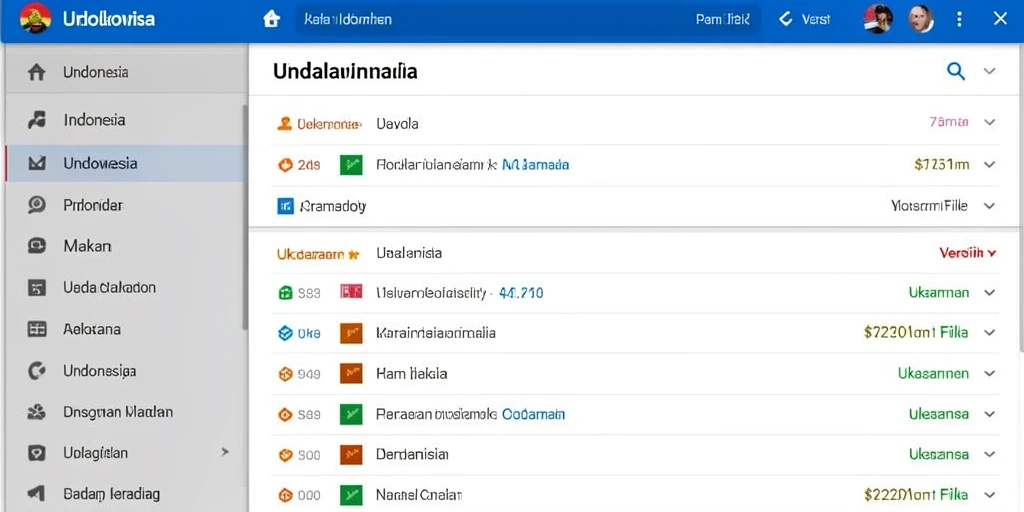Open the magnifier search icon beside Undalavinnadia
1024x512 pixels.
[x=955, y=71]
